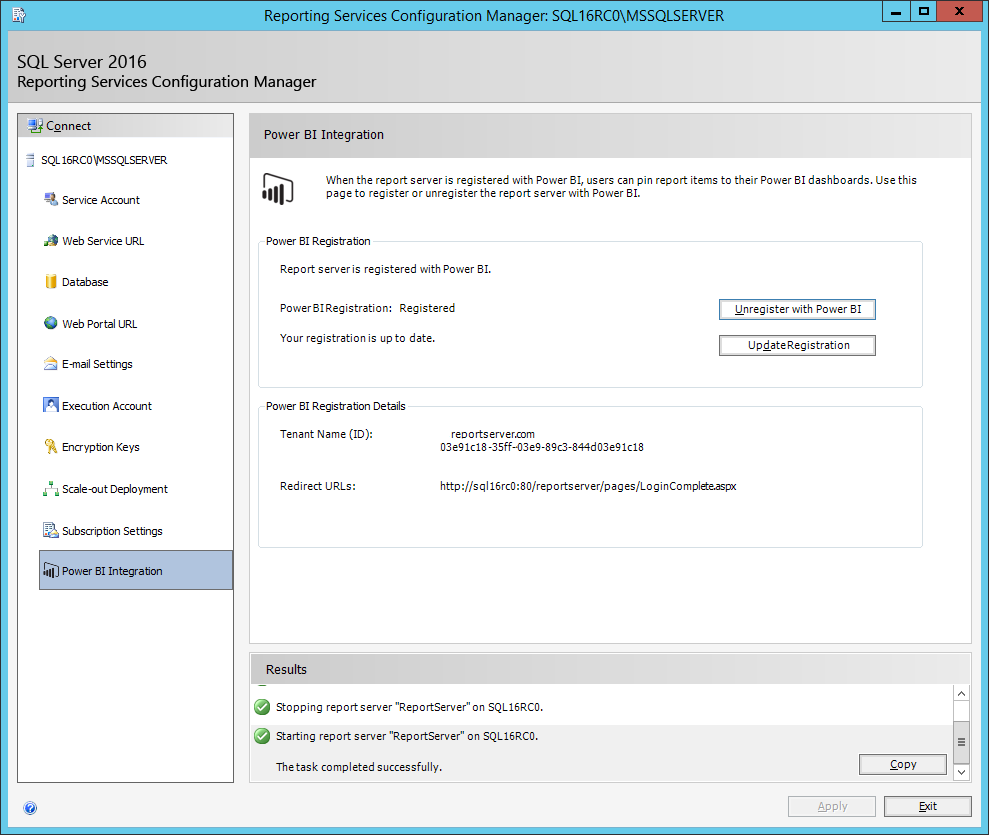Click the Update Registration button
Viewport: 989px width, 835px height.
pyautogui.click(x=797, y=344)
